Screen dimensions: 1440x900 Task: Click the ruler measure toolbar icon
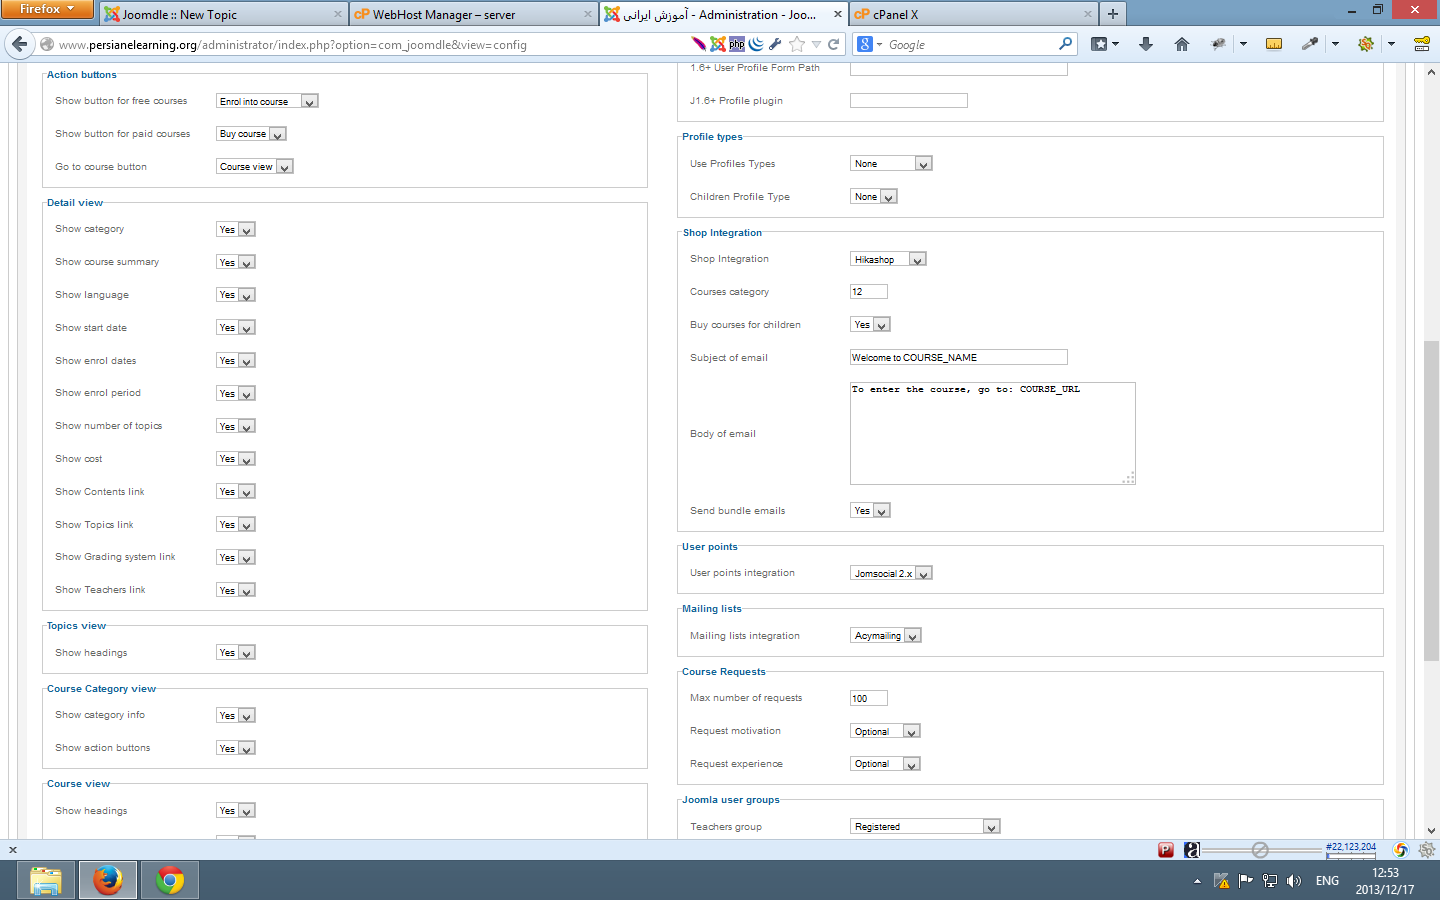pyautogui.click(x=1274, y=44)
